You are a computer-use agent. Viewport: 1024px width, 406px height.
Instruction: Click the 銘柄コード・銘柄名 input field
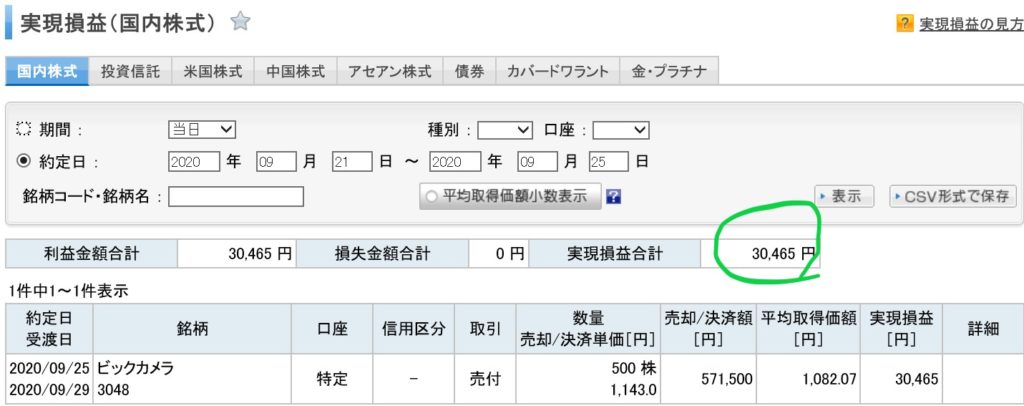tap(236, 196)
